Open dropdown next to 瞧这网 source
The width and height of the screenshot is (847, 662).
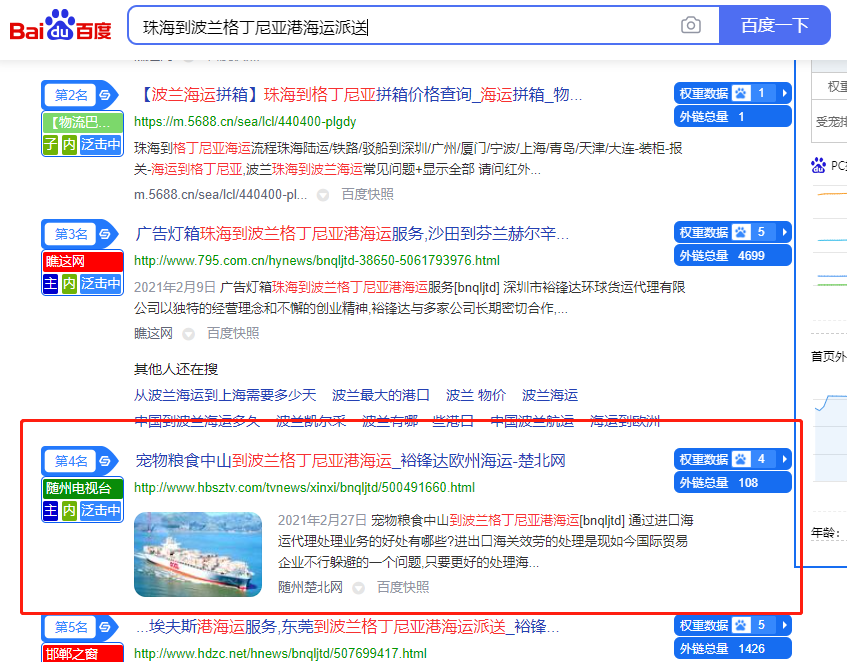click(x=189, y=334)
